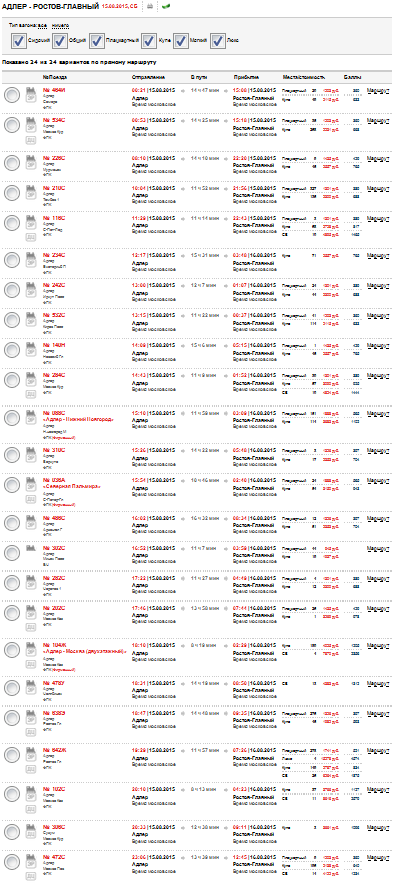Click the printer icon beside the route title
The height and width of the screenshot is (887, 398).
tap(150, 7)
